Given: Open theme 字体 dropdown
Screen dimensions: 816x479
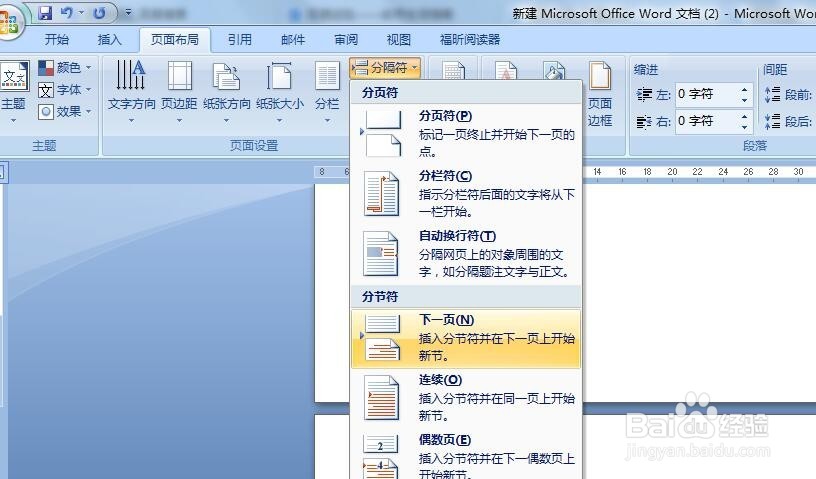Looking at the screenshot, I should click(65, 90).
